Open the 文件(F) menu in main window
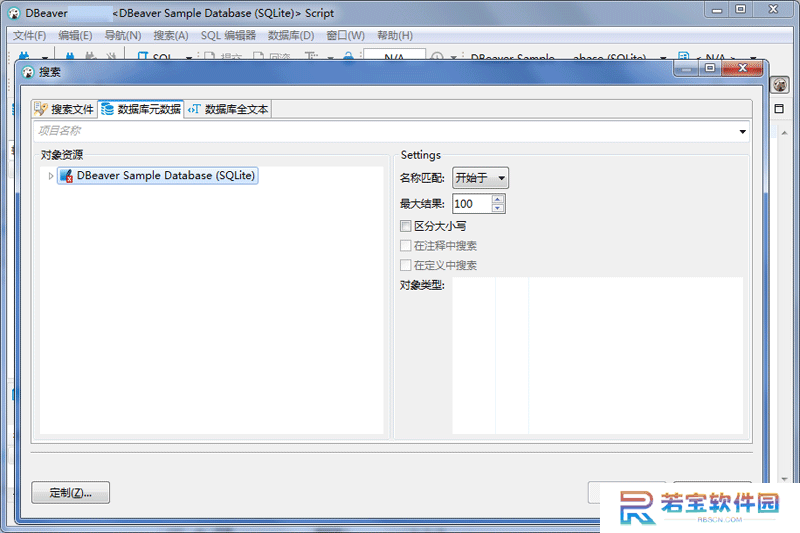 pyautogui.click(x=30, y=36)
